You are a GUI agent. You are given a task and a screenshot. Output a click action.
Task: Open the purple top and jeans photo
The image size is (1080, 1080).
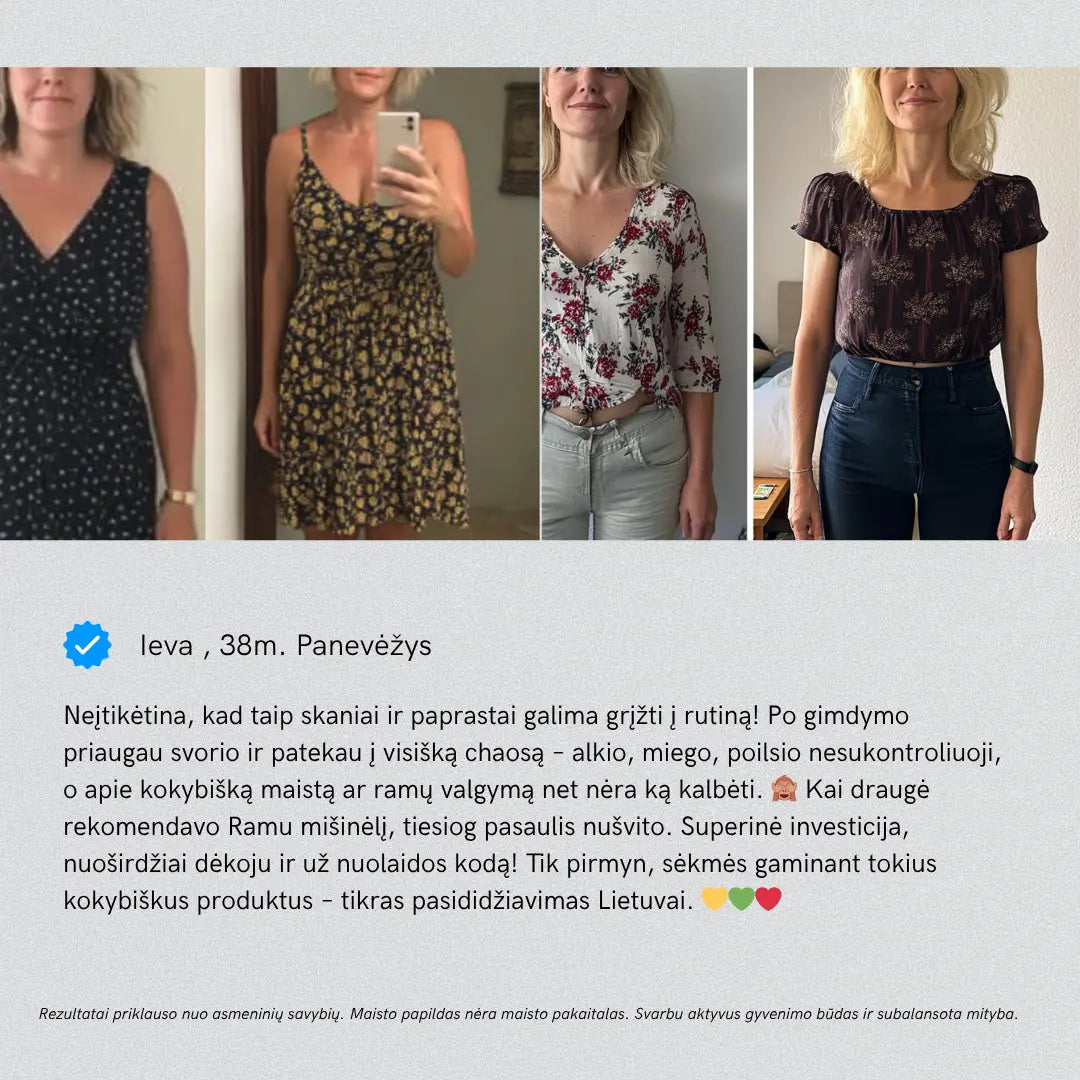pyautogui.click(x=917, y=303)
